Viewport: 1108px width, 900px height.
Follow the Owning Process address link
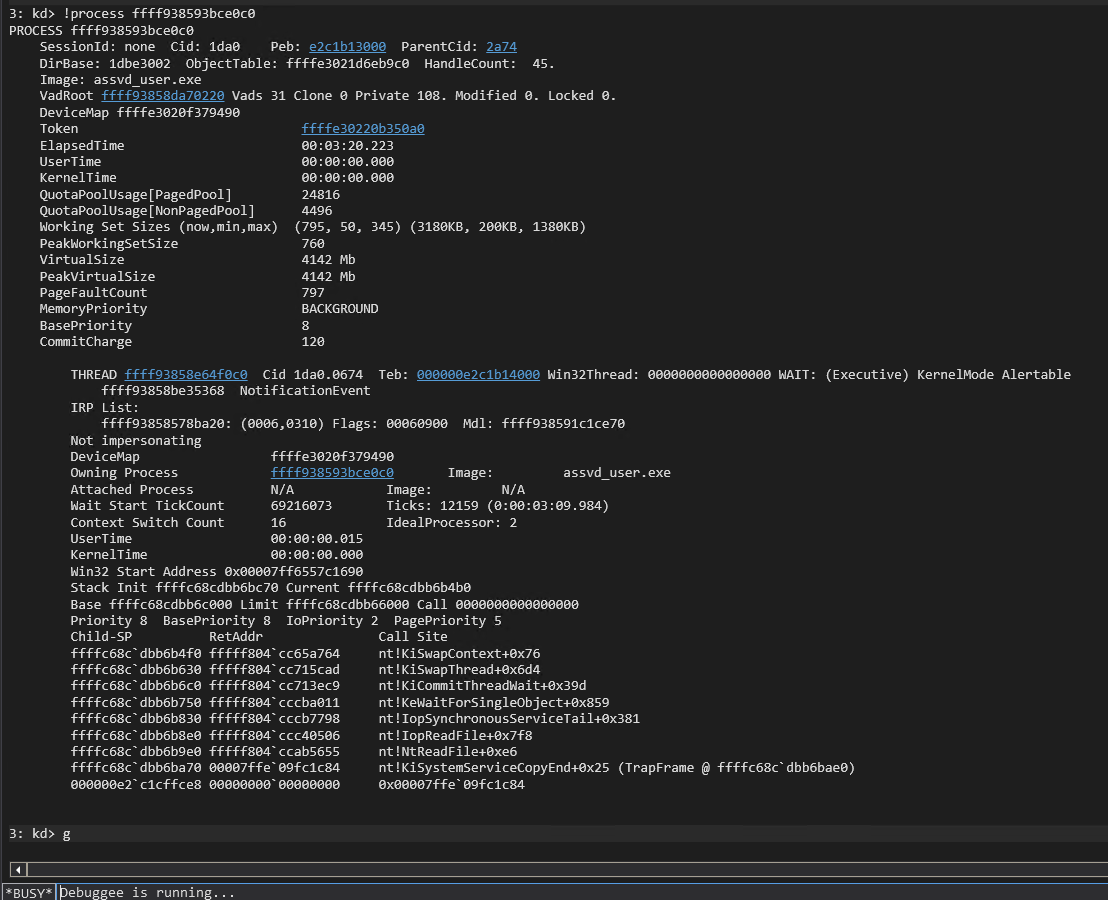[332, 473]
